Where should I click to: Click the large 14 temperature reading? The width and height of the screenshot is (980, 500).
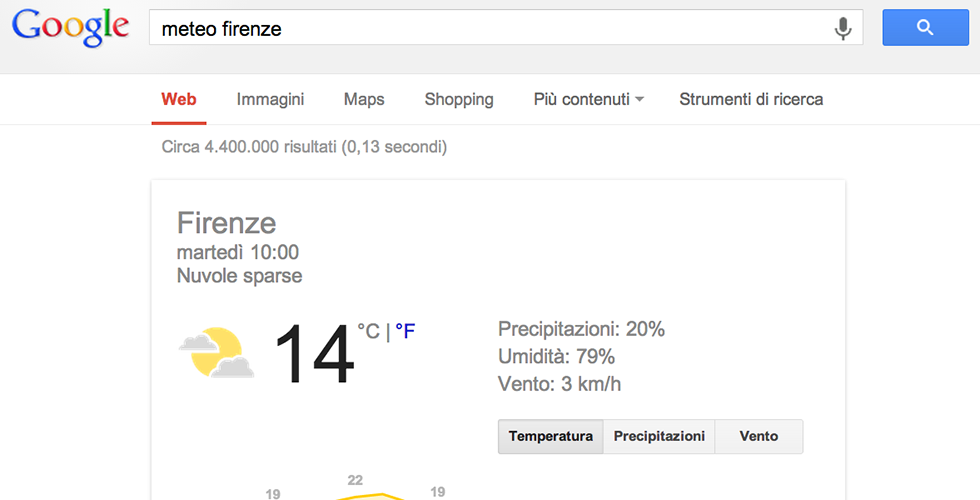tap(313, 355)
